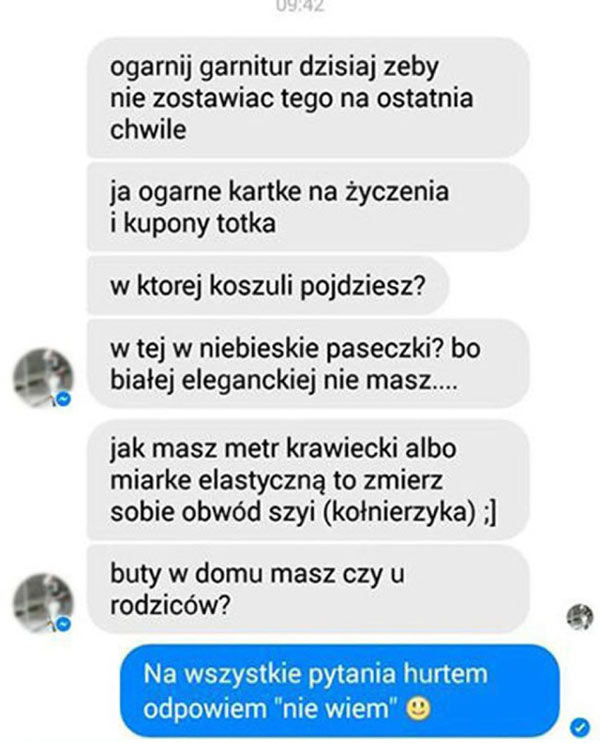Tap the word '(kołnierzyka)' in the measuring message
This screenshot has width=600, height=743.
click(x=399, y=512)
